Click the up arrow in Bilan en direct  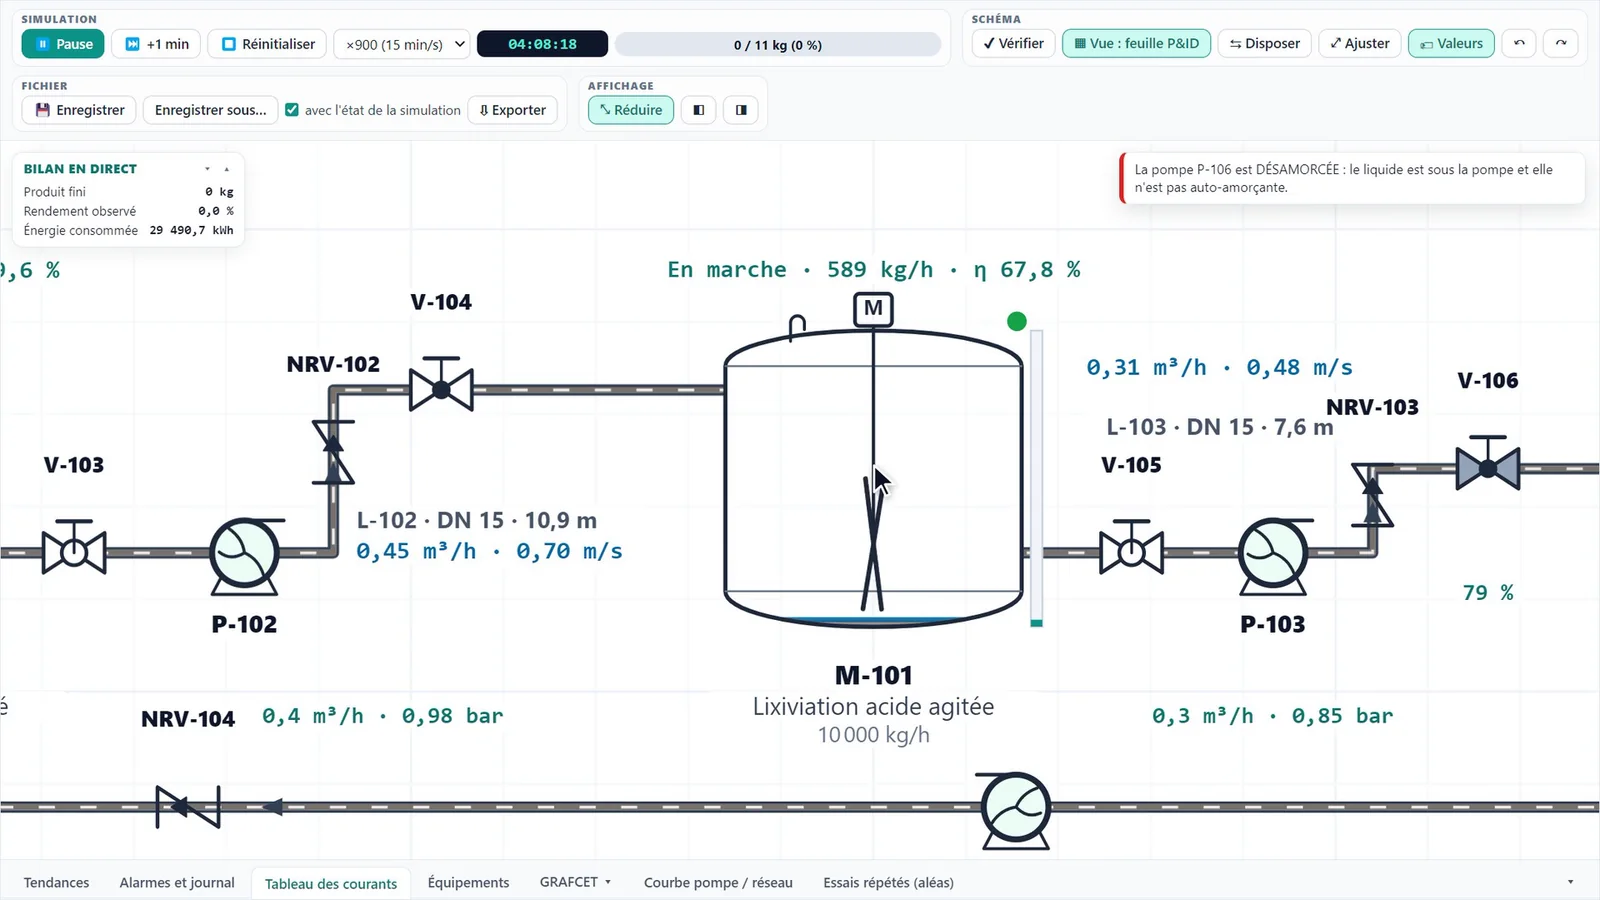(227, 169)
